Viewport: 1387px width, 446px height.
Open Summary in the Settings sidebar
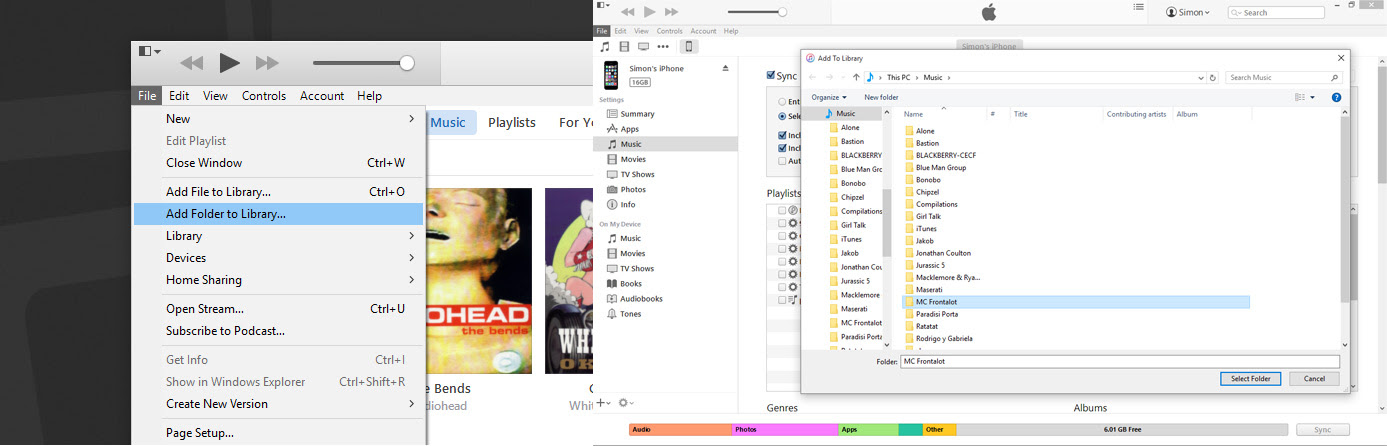pos(637,114)
